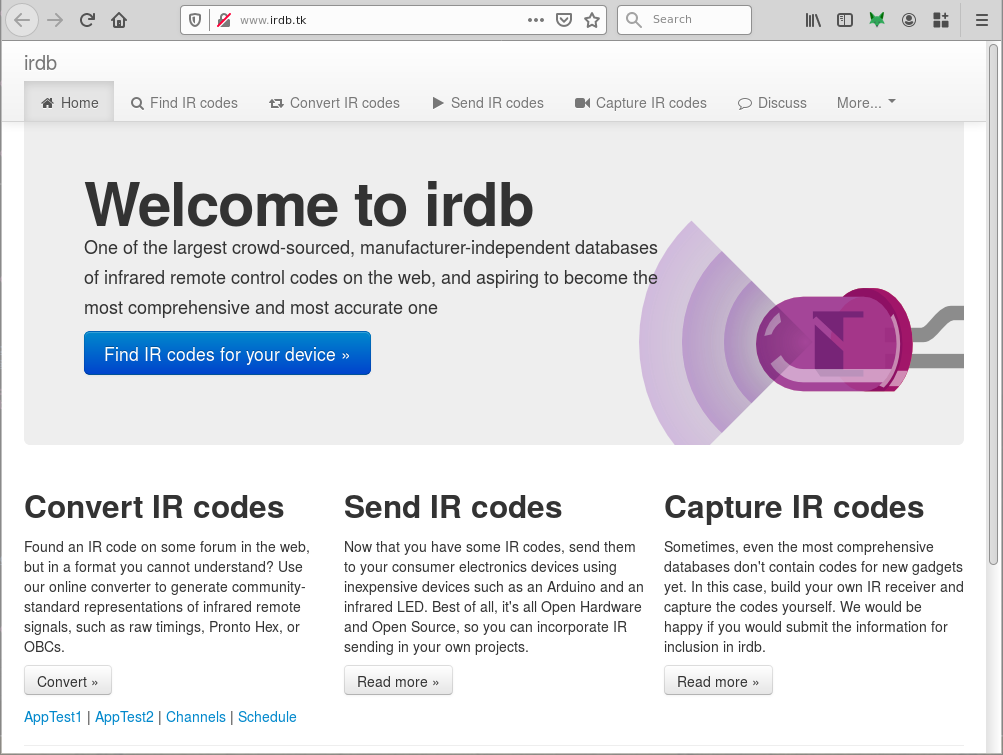Image resolution: width=1003 pixels, height=755 pixels.
Task: Open the Pocket save icon
Action: point(564,20)
